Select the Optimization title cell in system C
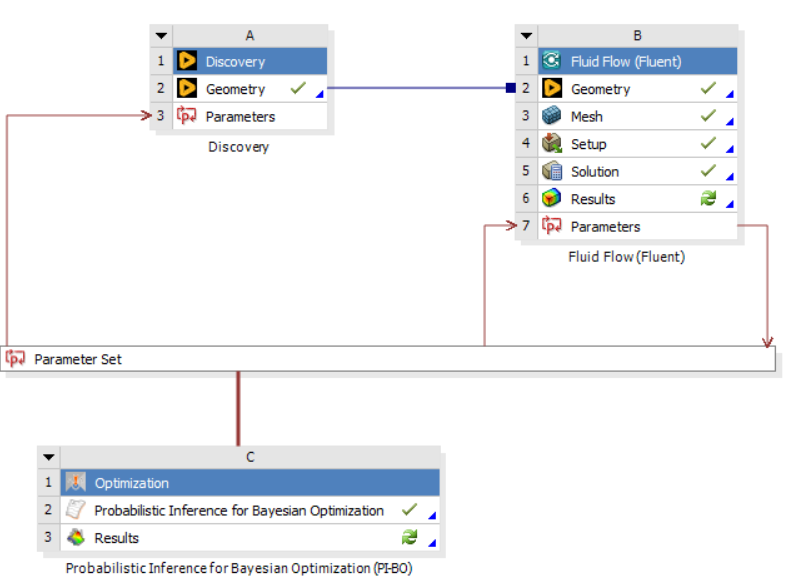 pos(132,483)
